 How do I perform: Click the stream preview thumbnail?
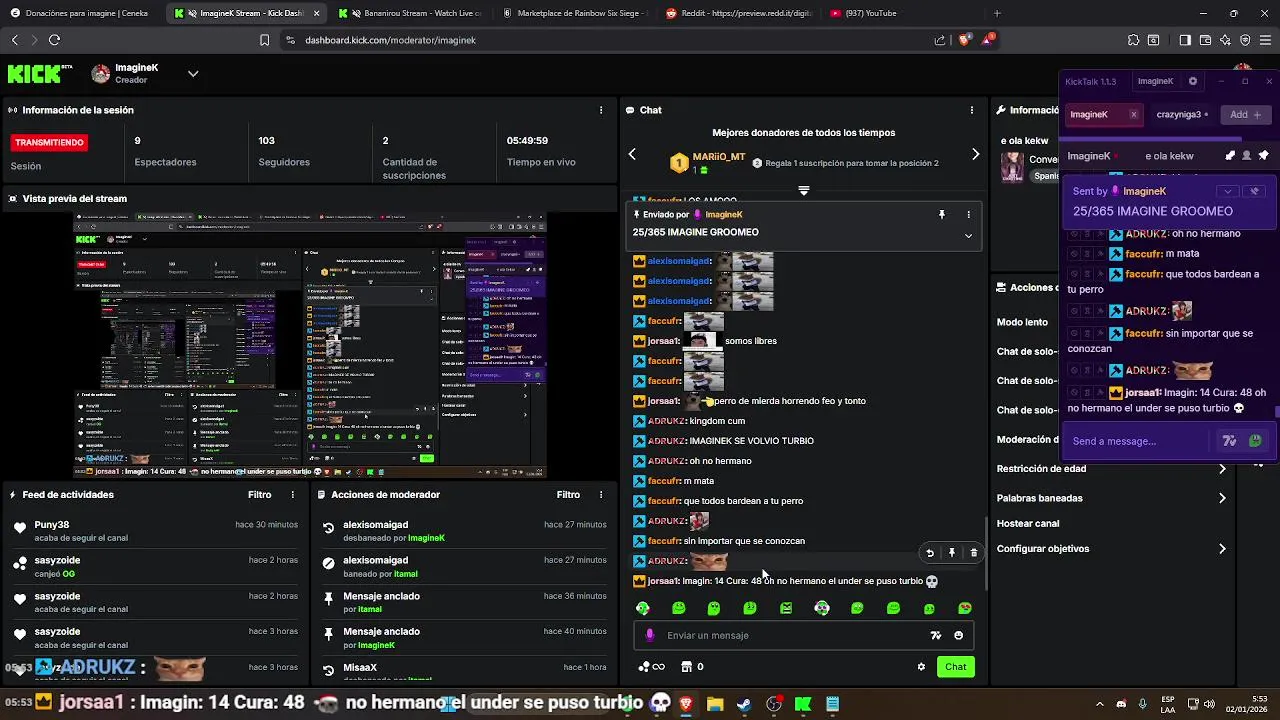(x=310, y=346)
